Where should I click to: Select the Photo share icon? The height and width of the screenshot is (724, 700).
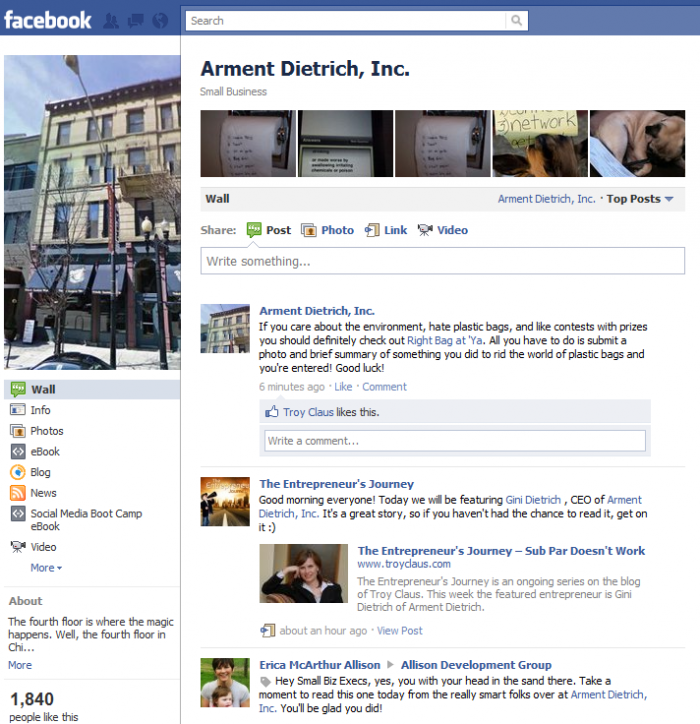[x=309, y=230]
